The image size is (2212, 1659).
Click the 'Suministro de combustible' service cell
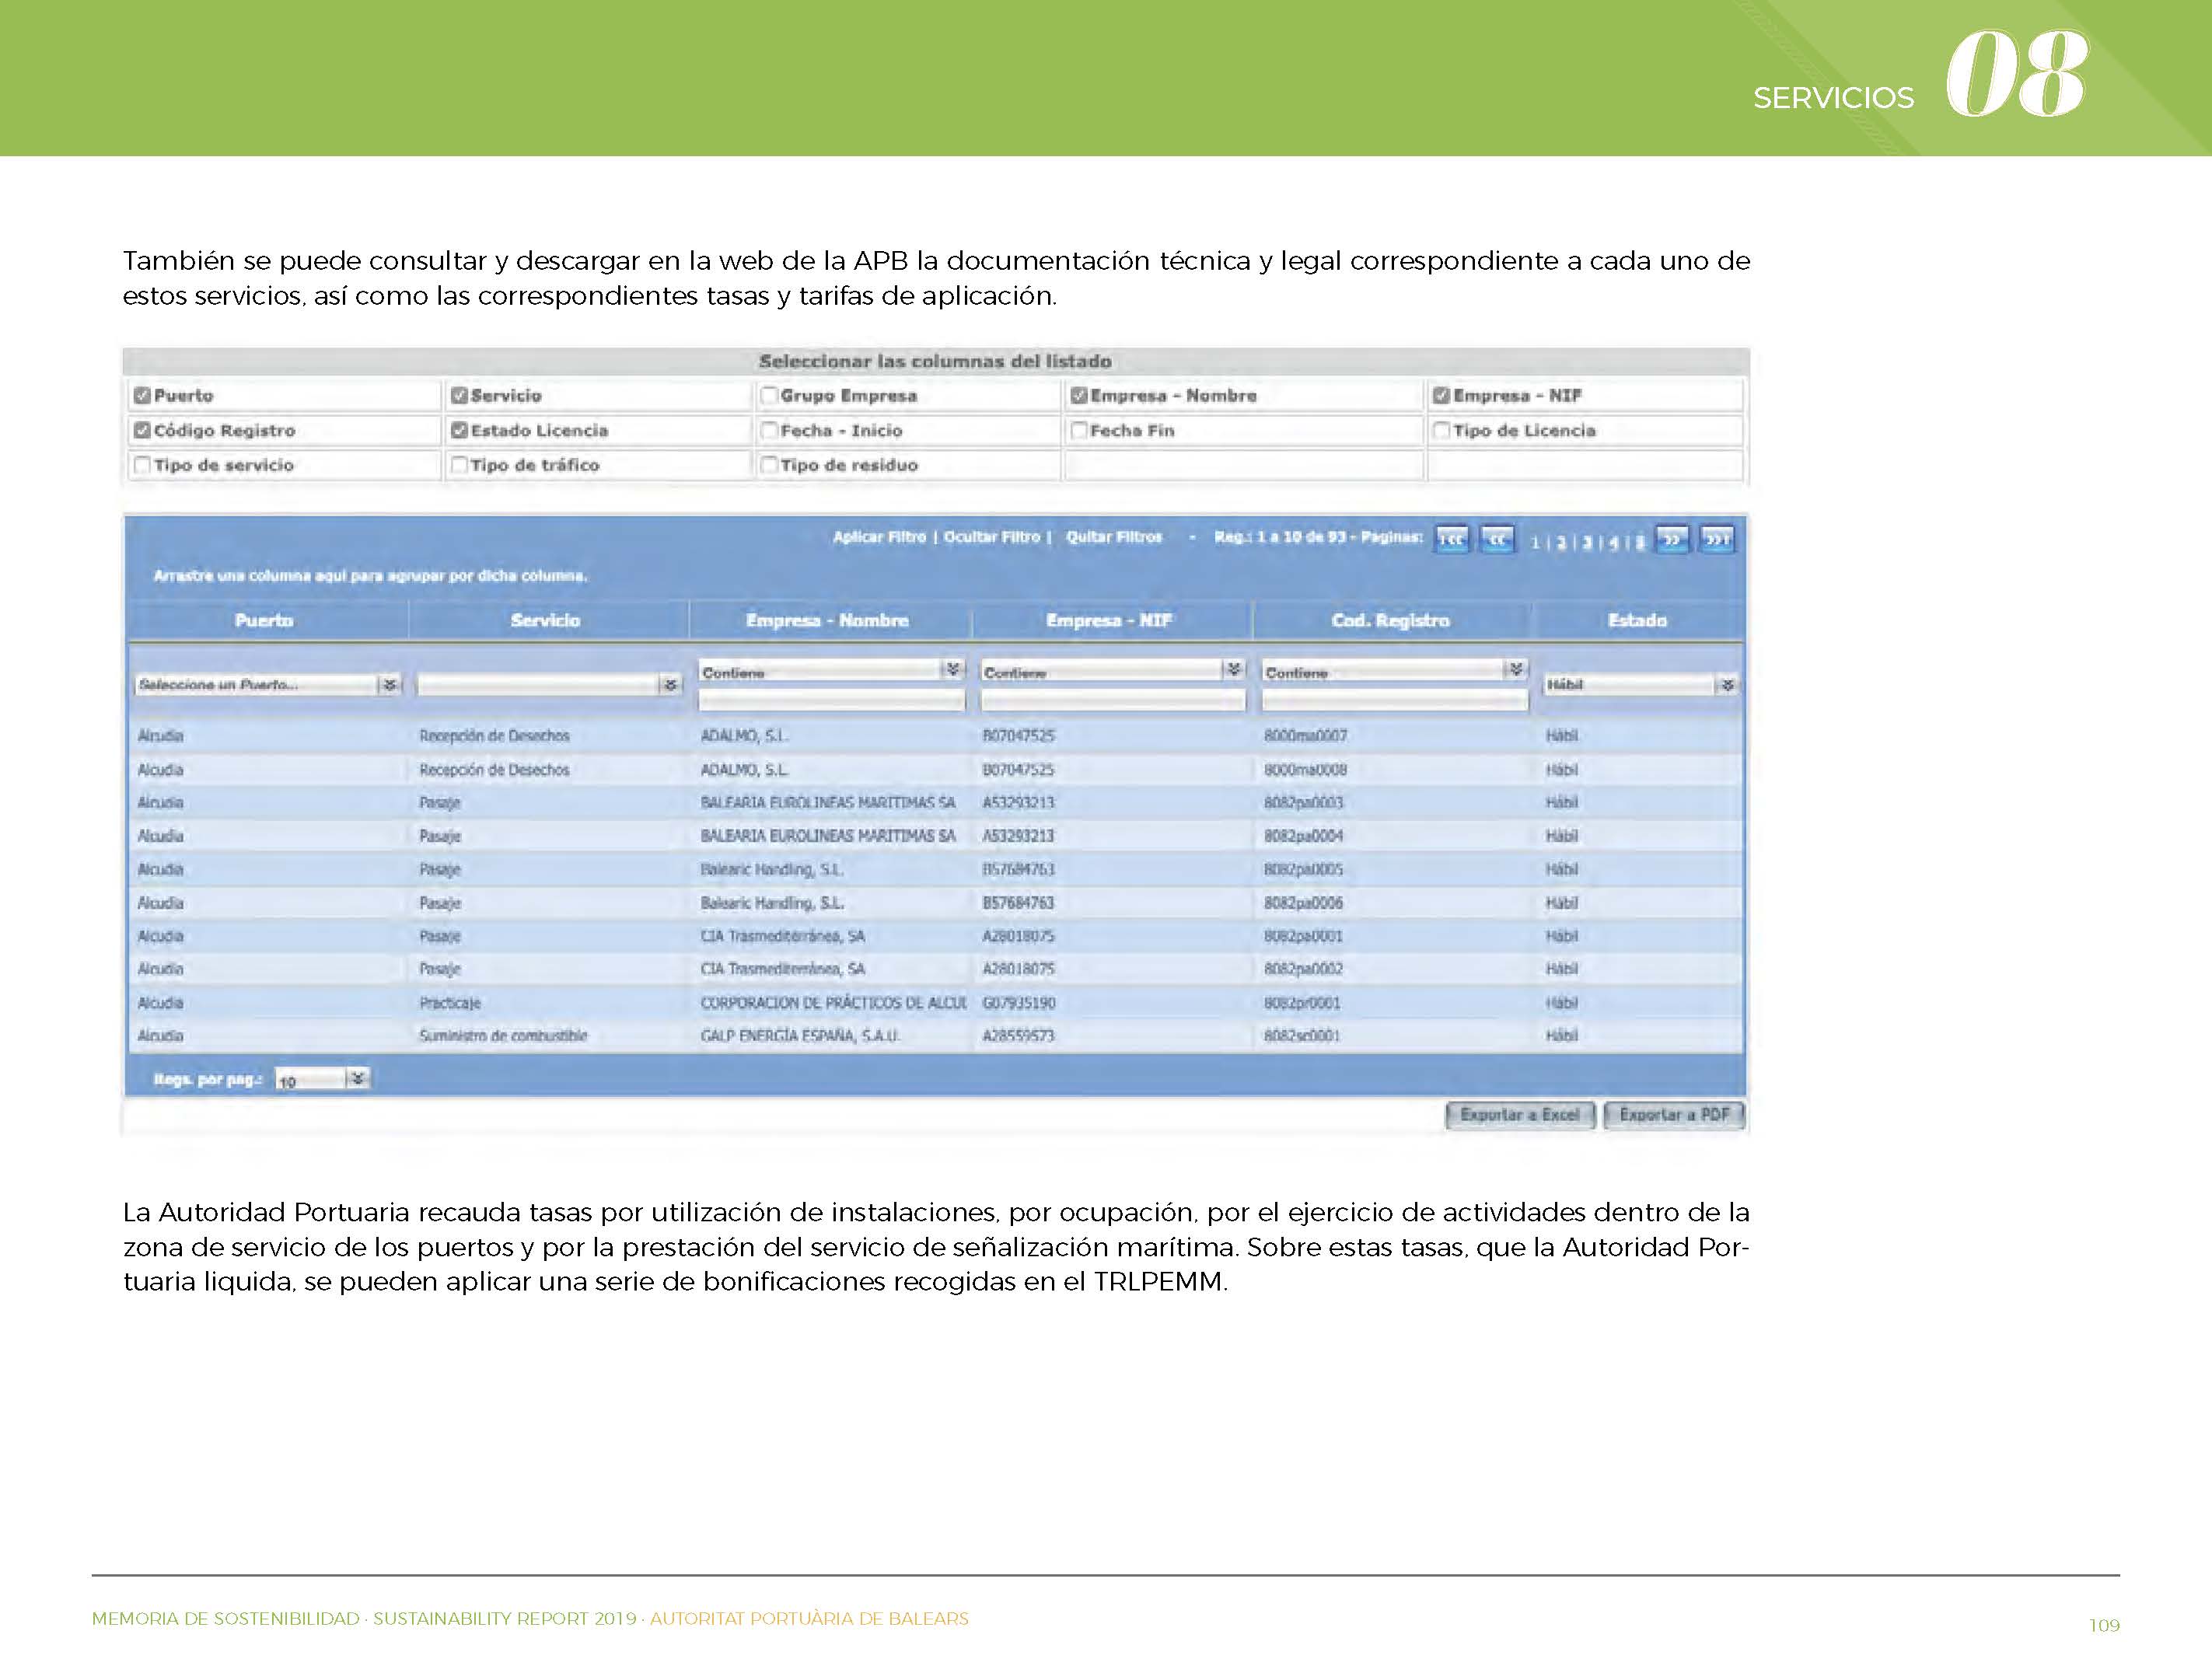coord(503,1036)
